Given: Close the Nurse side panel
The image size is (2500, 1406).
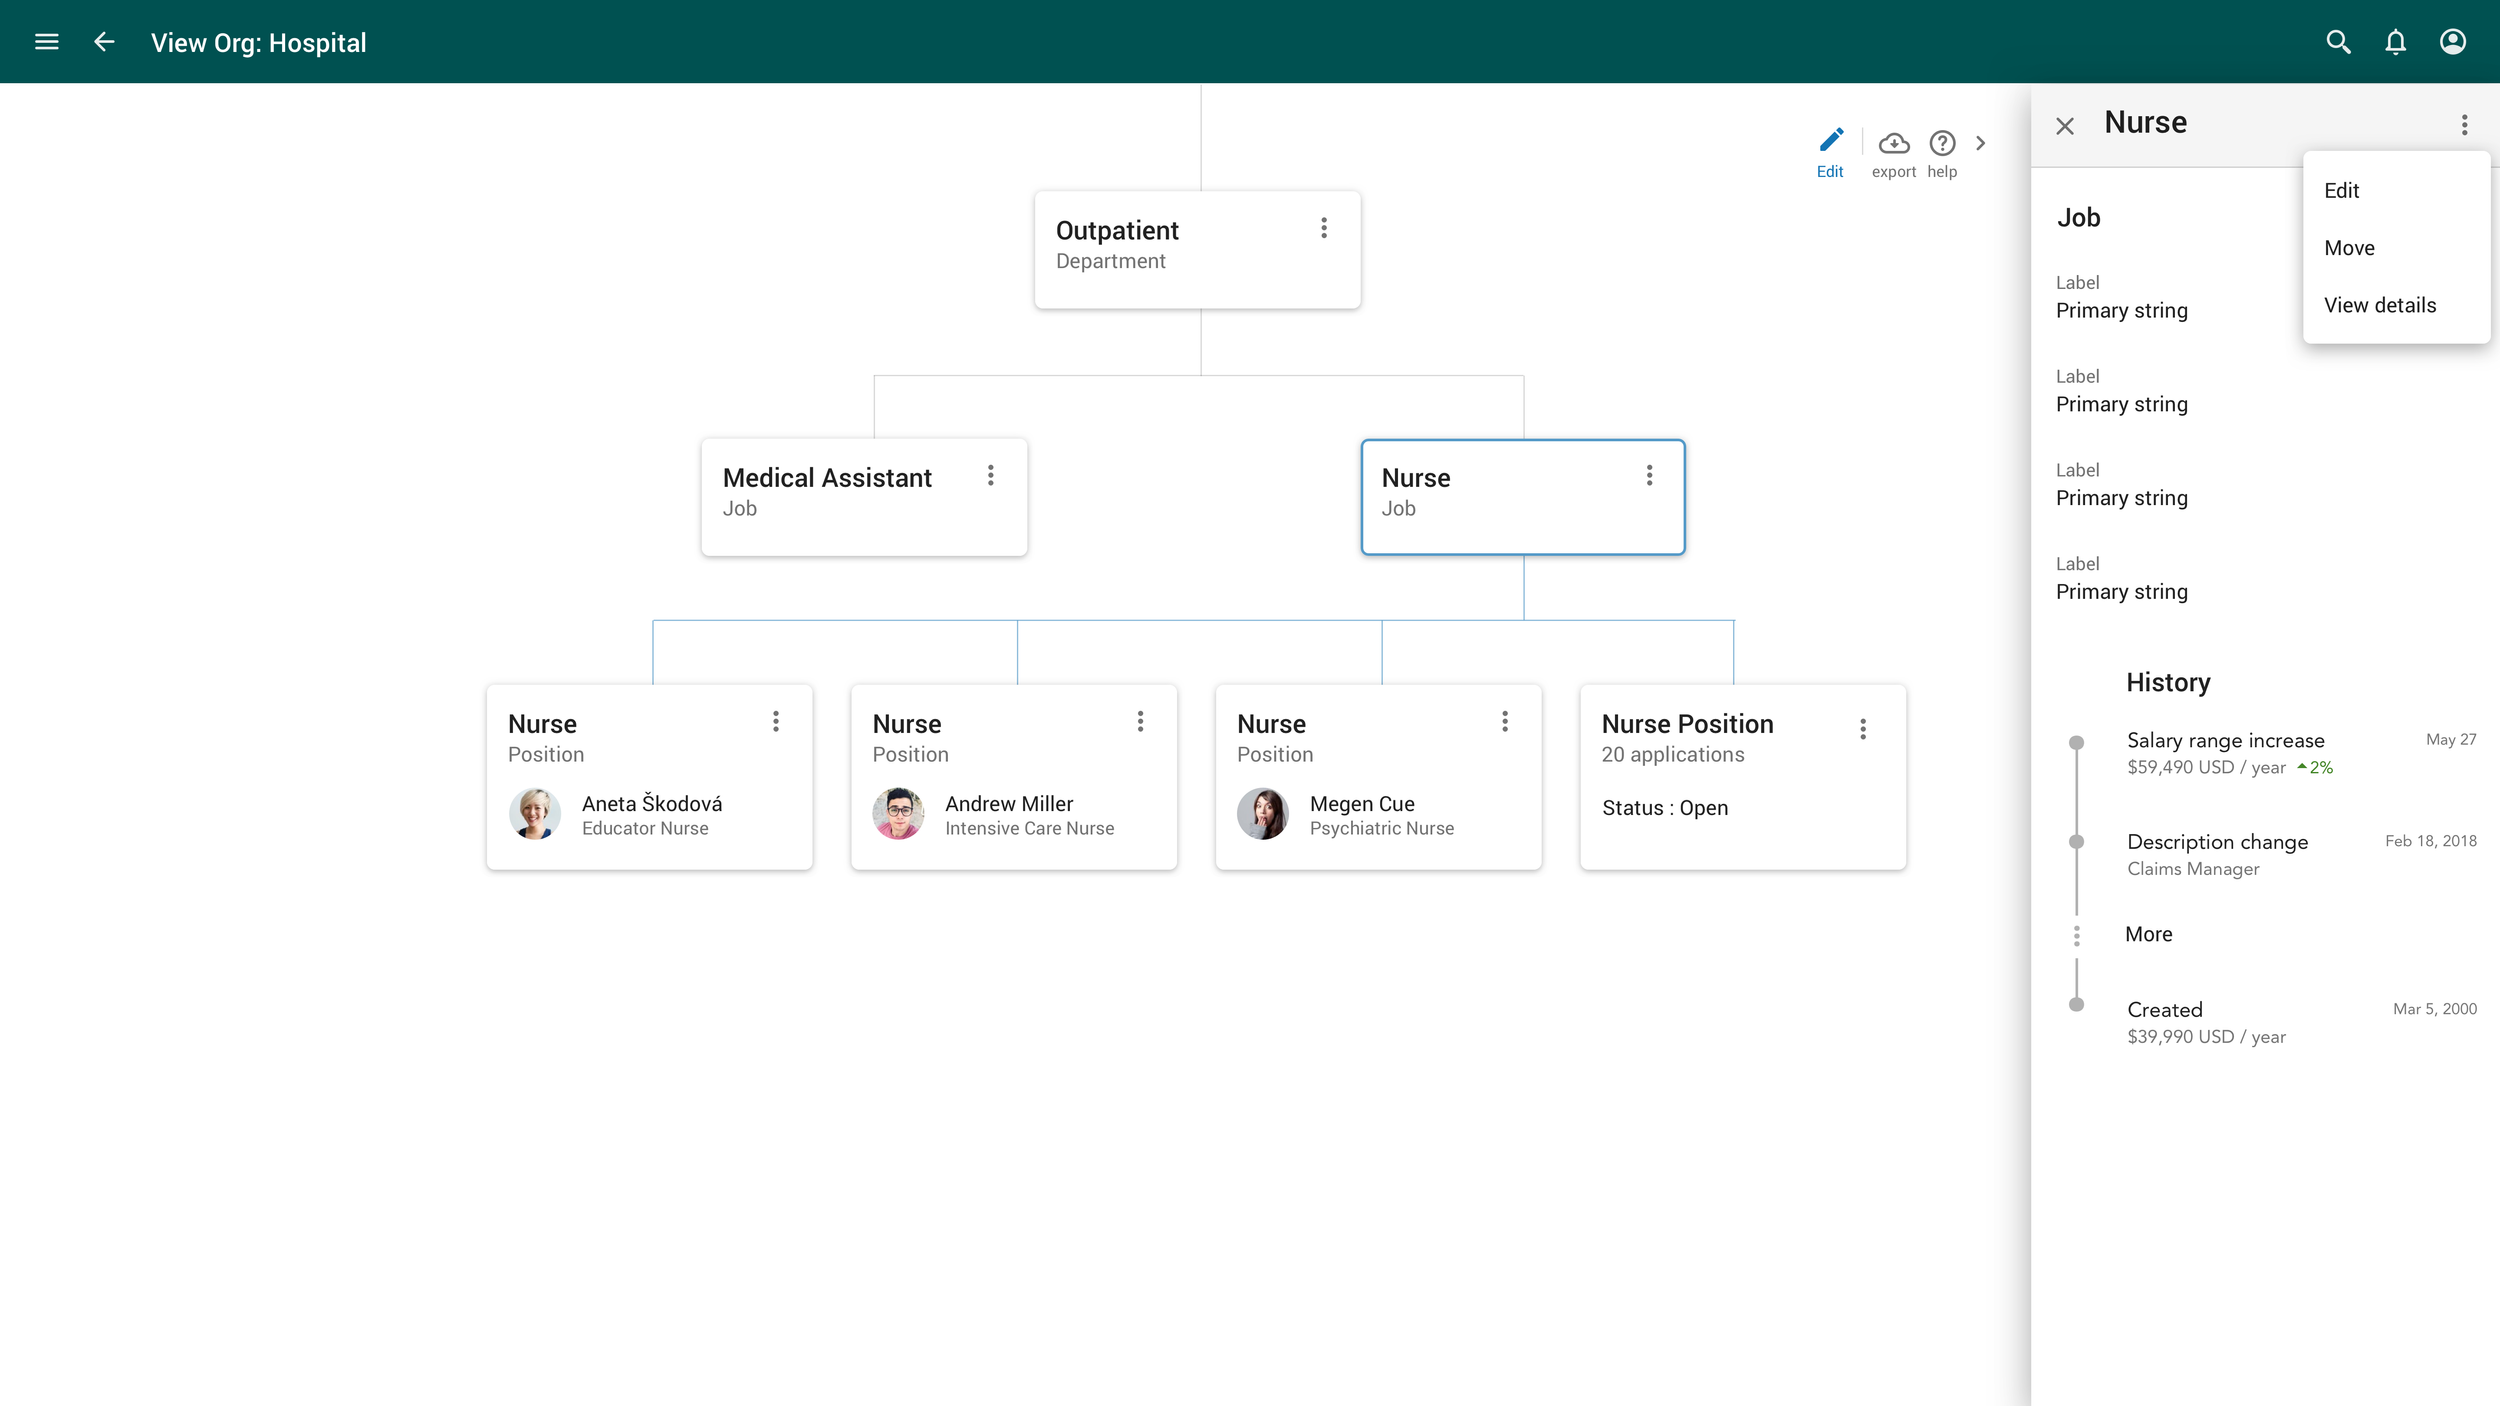Looking at the screenshot, I should (x=2065, y=126).
